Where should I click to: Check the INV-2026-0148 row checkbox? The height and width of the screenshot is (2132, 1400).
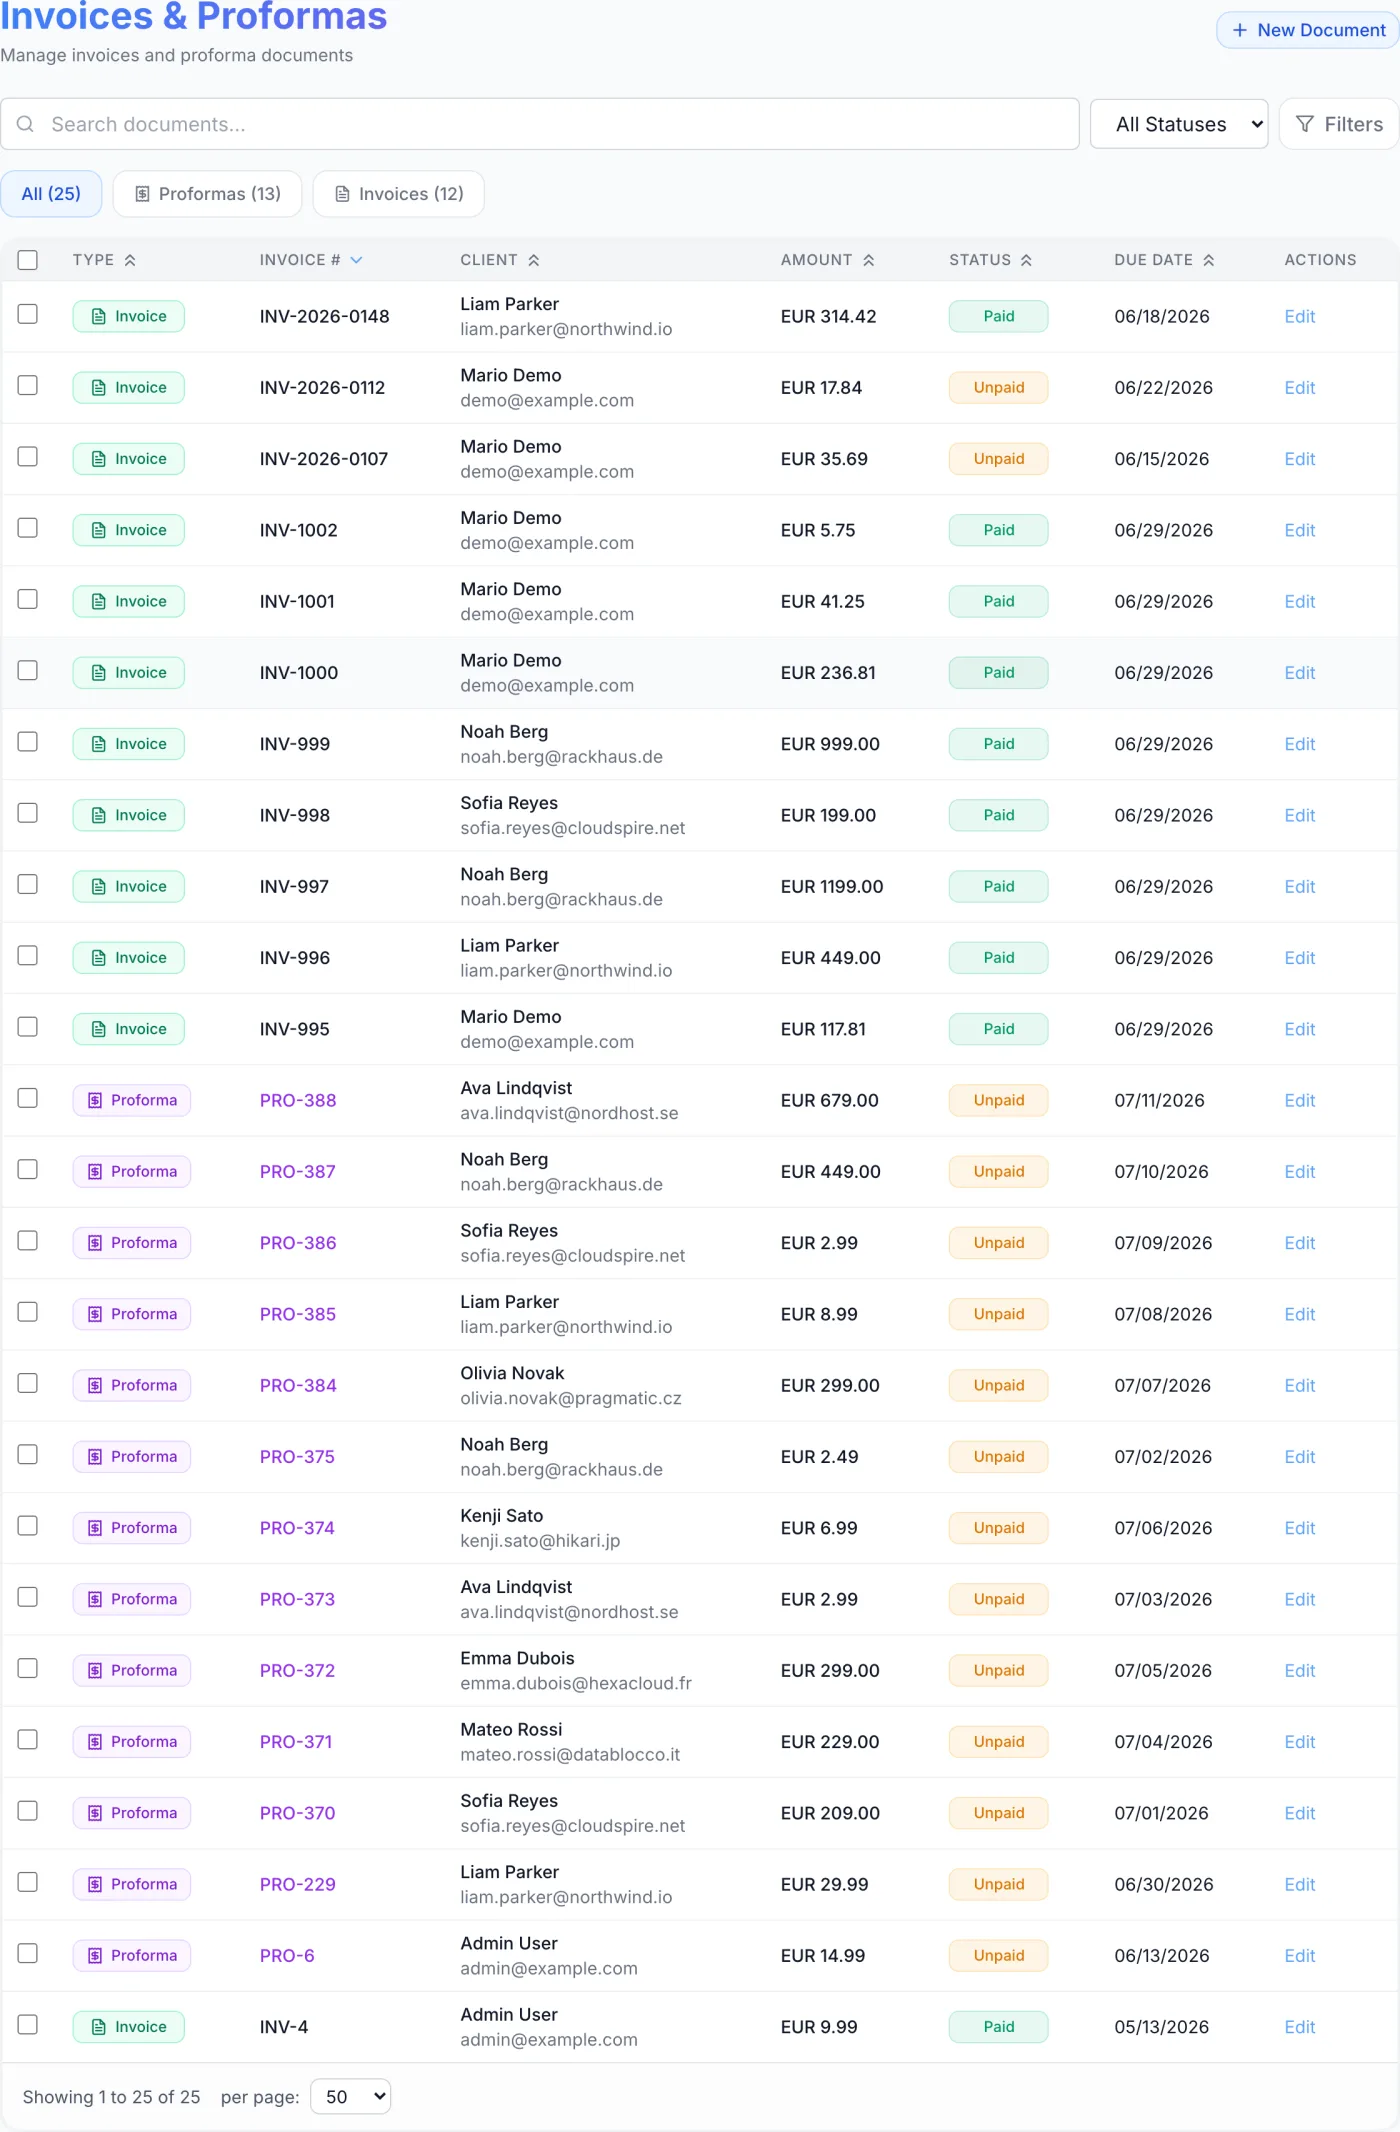[28, 314]
